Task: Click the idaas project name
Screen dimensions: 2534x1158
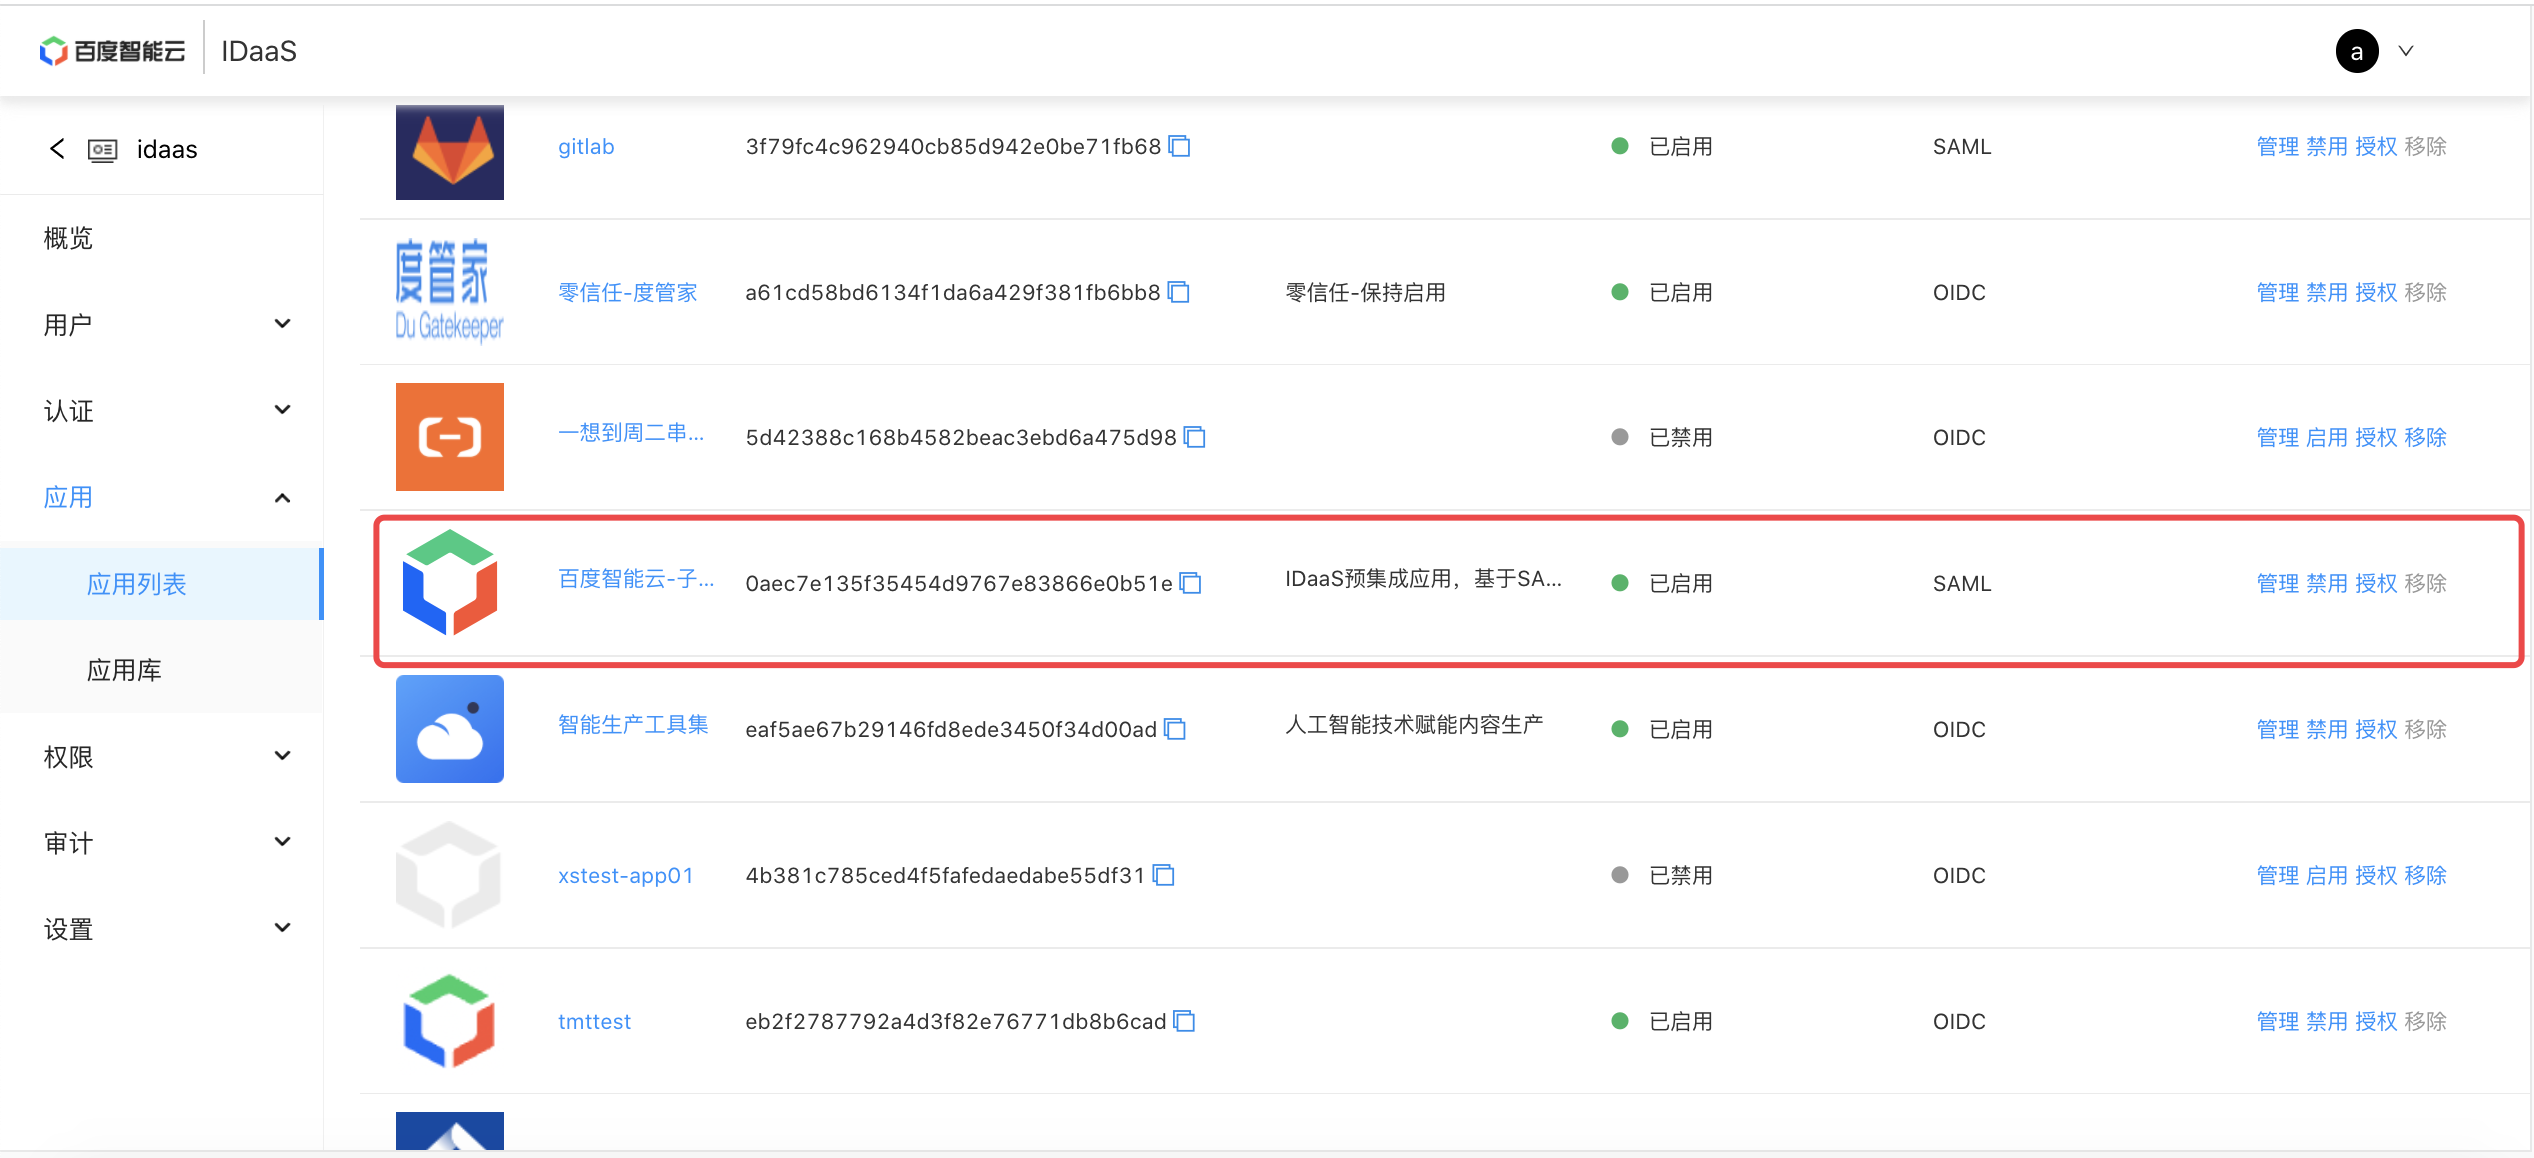Action: point(167,150)
